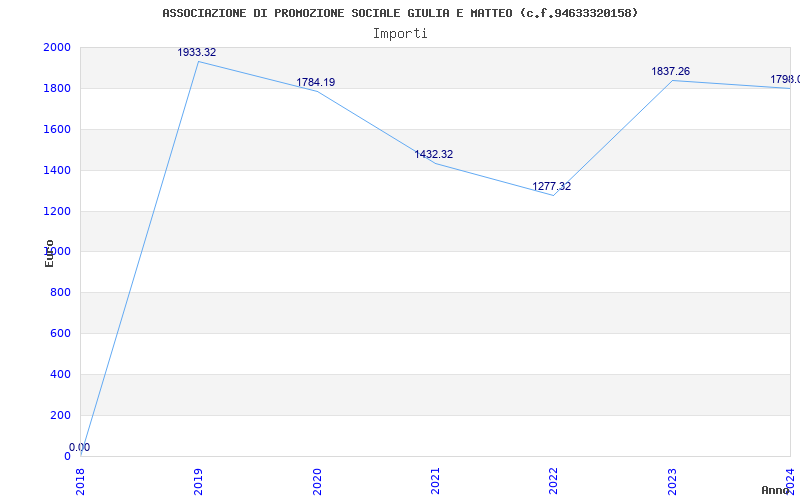Select the 1277.32 value for 2022
This screenshot has height=500, width=800.
pos(552,187)
